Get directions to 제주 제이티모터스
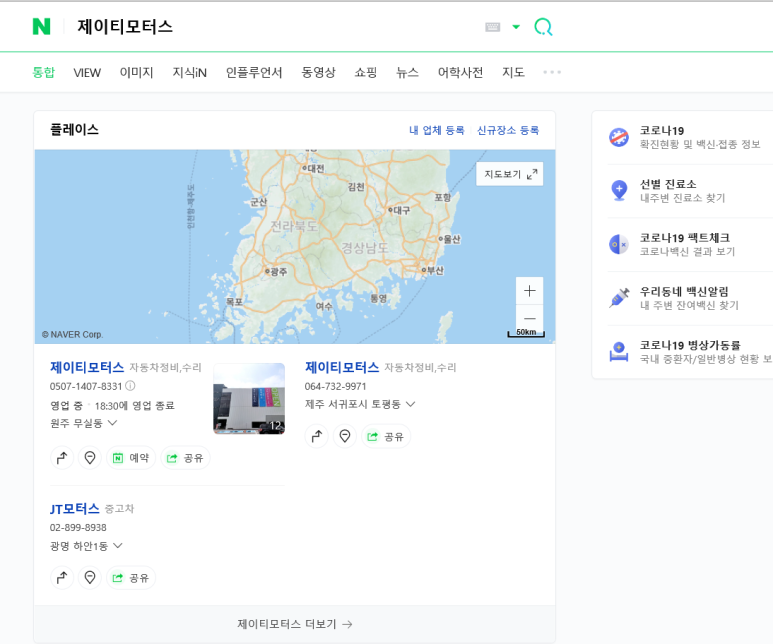This screenshot has height=644, width=773. [x=316, y=436]
